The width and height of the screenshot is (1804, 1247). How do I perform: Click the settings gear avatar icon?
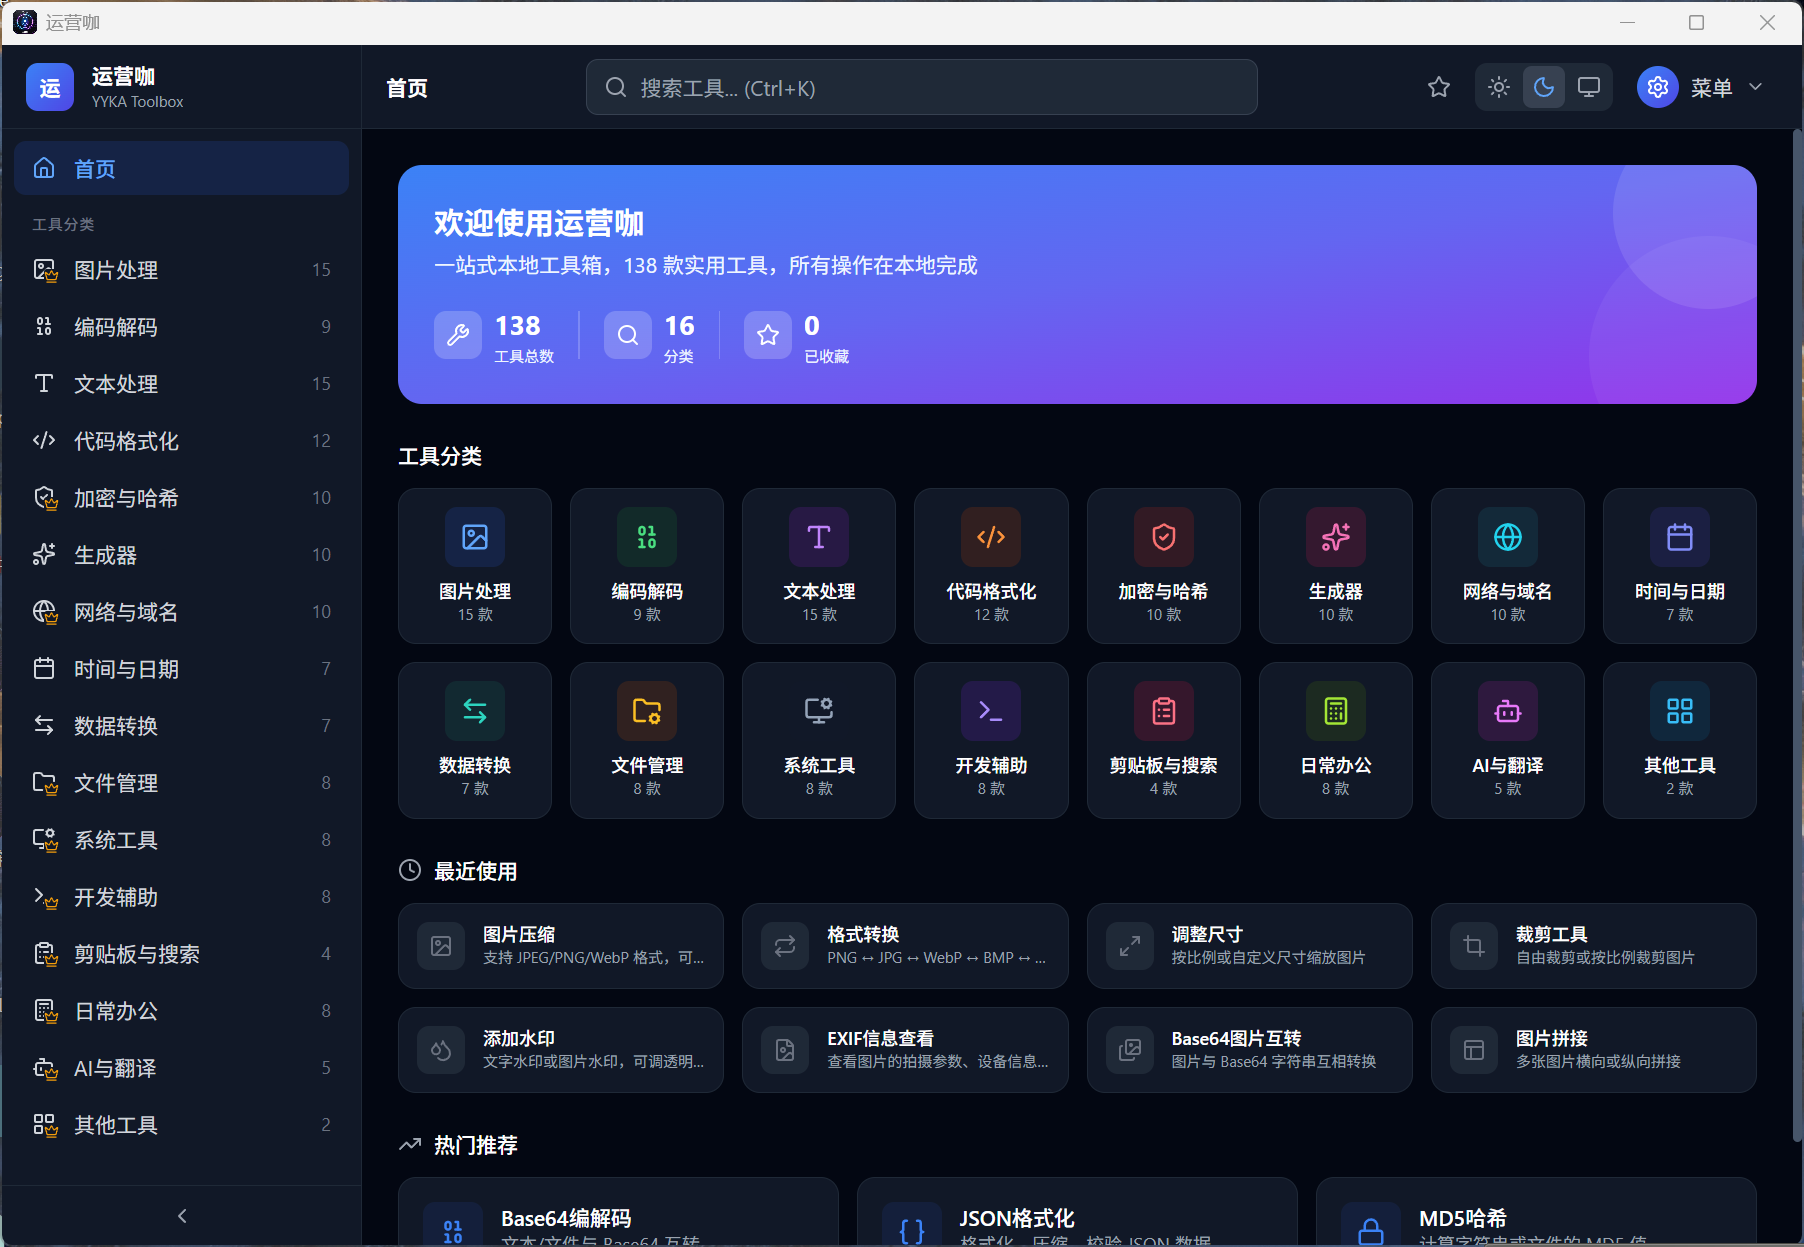point(1657,88)
